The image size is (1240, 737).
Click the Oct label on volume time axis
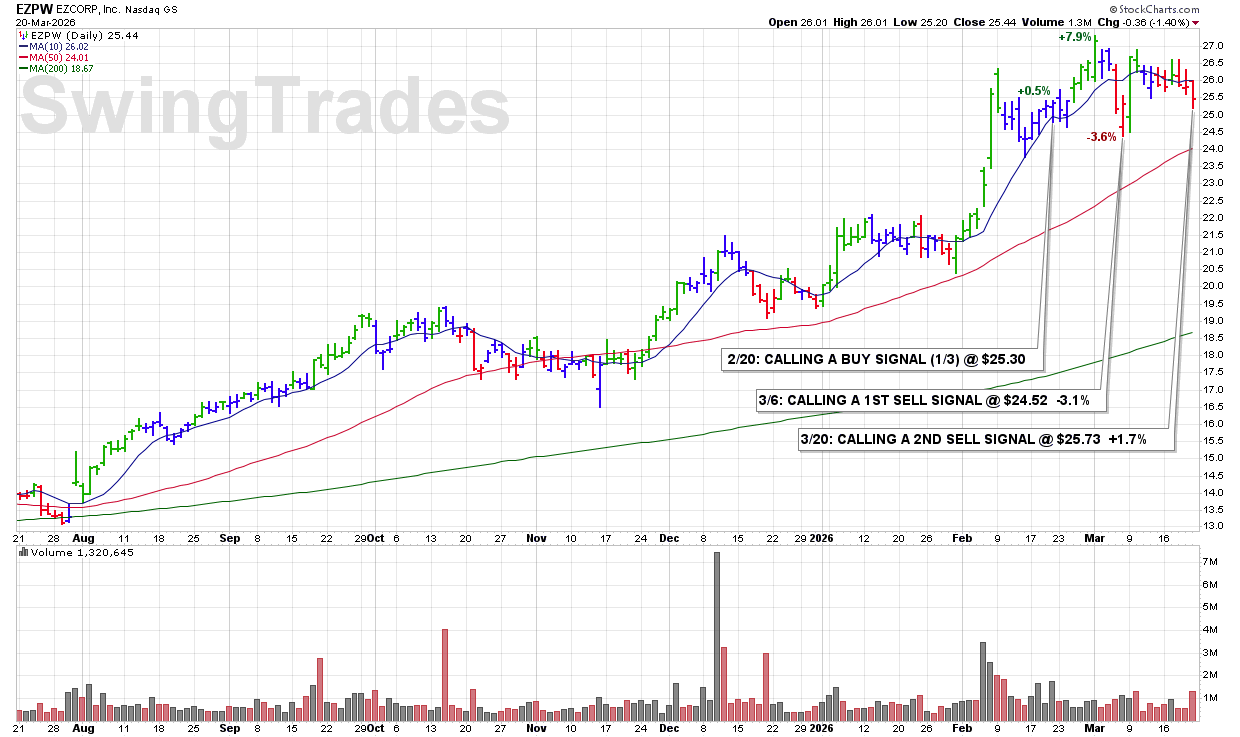[x=376, y=729]
